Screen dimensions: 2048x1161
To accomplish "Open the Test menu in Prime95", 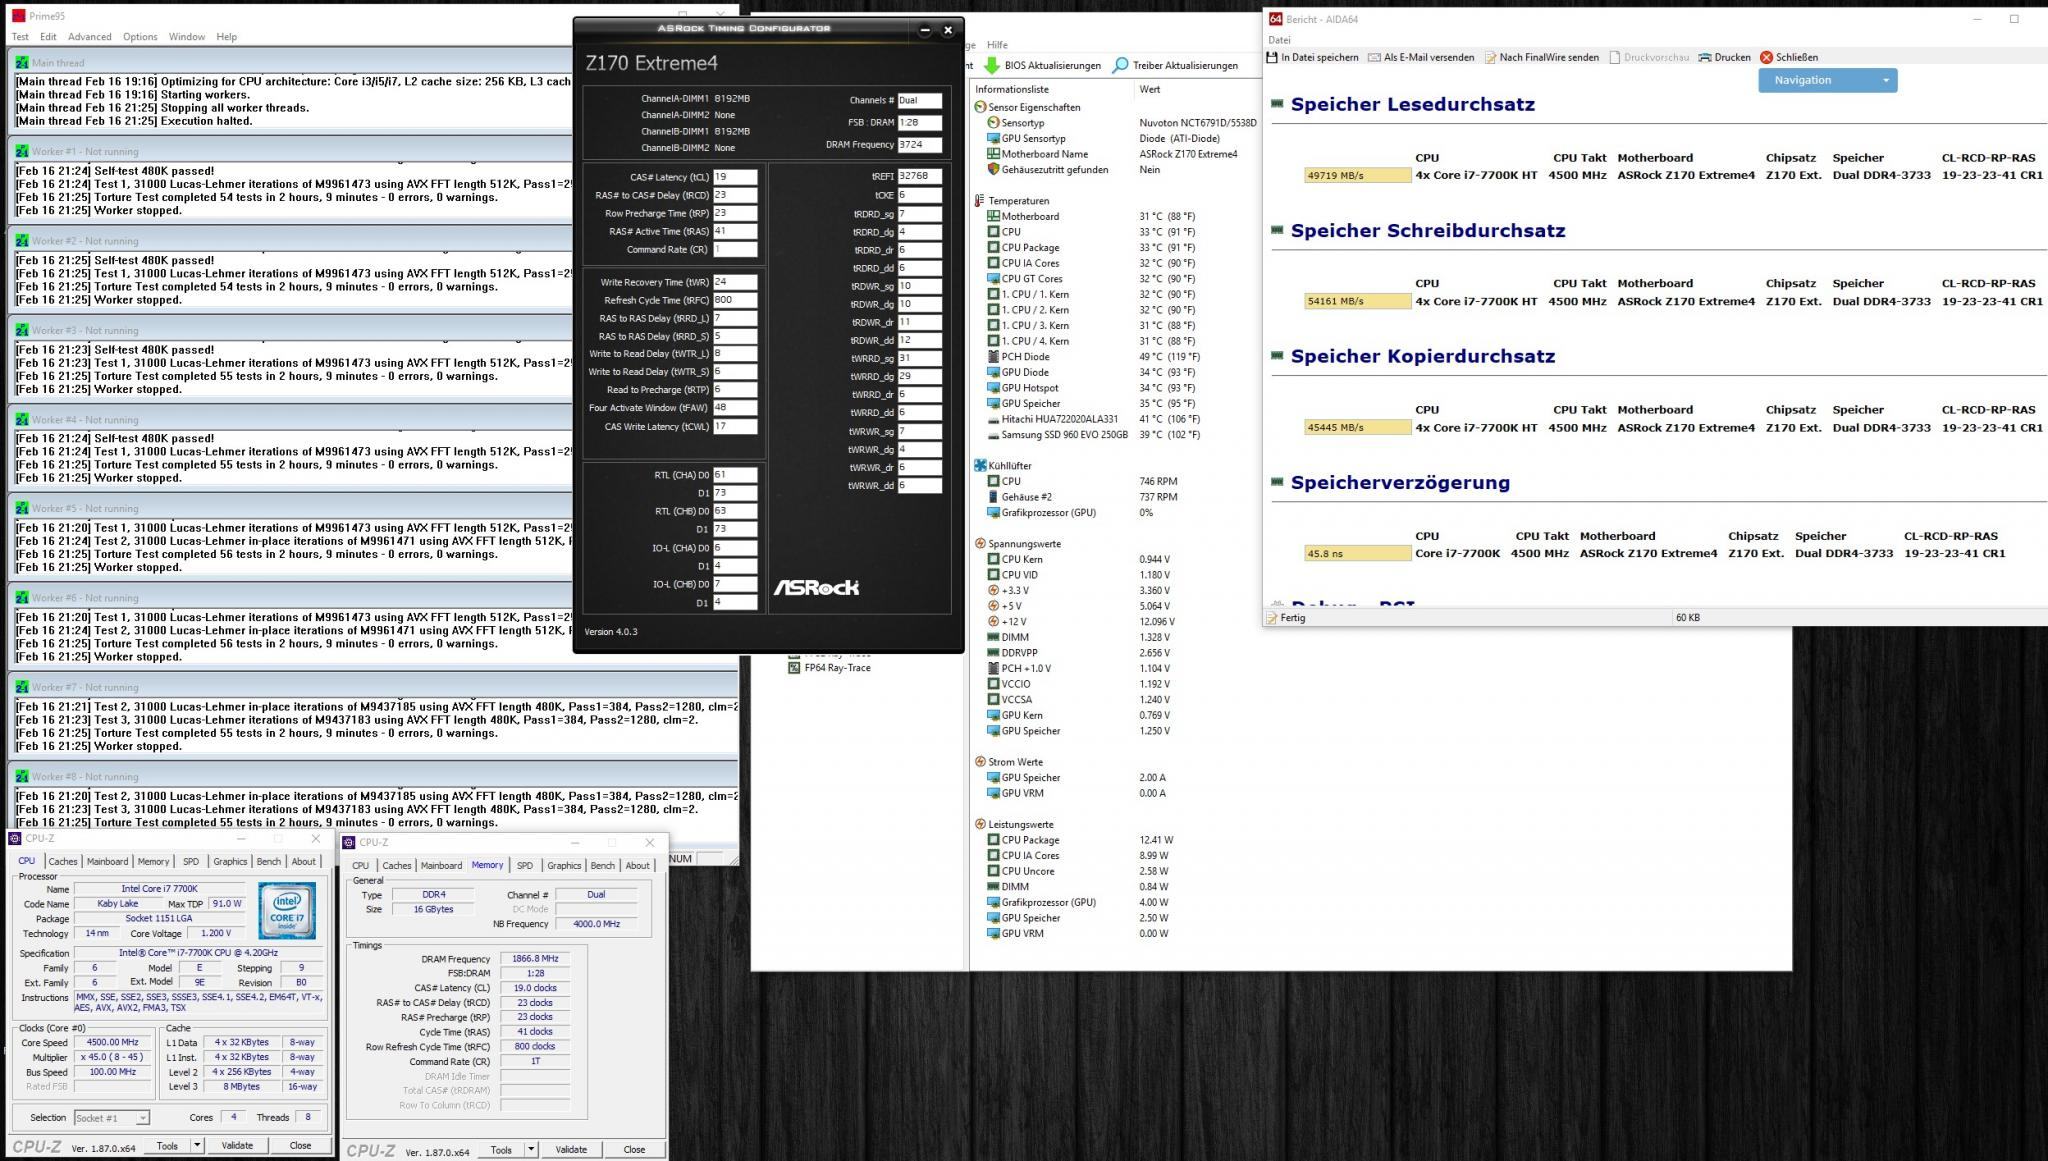I will click(20, 37).
